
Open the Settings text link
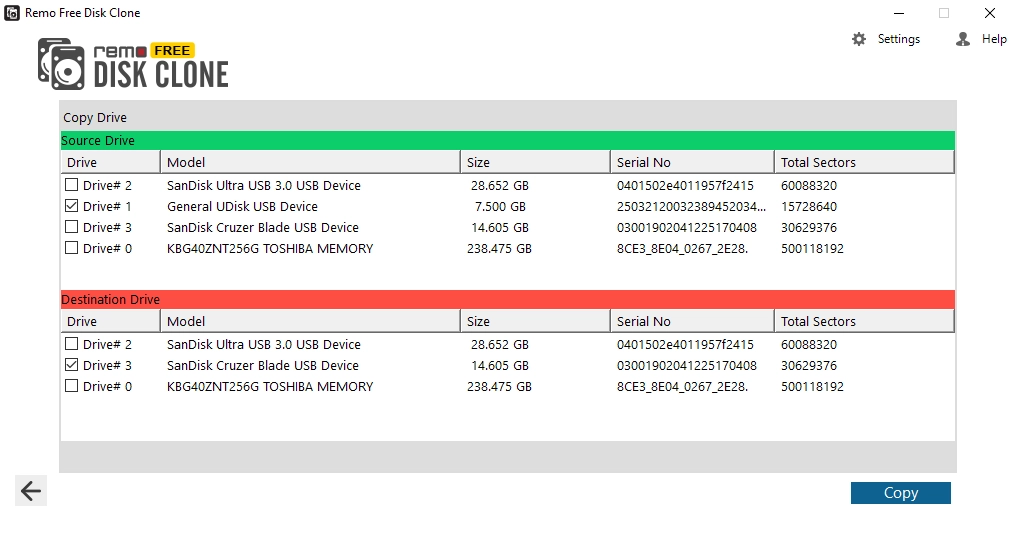[898, 39]
